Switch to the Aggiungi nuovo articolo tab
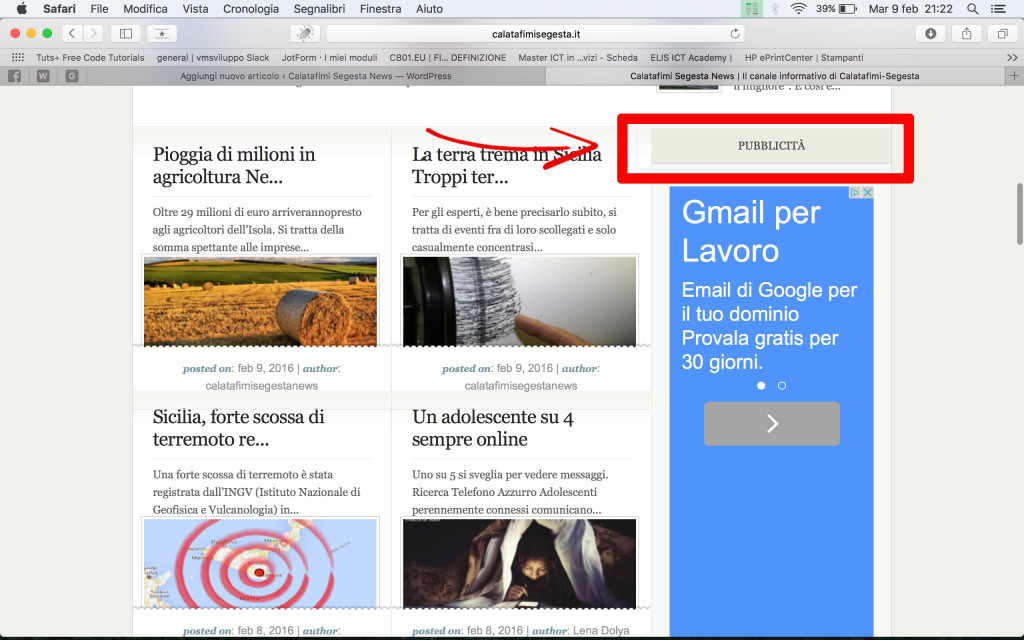The width and height of the screenshot is (1024, 640). pos(316,76)
